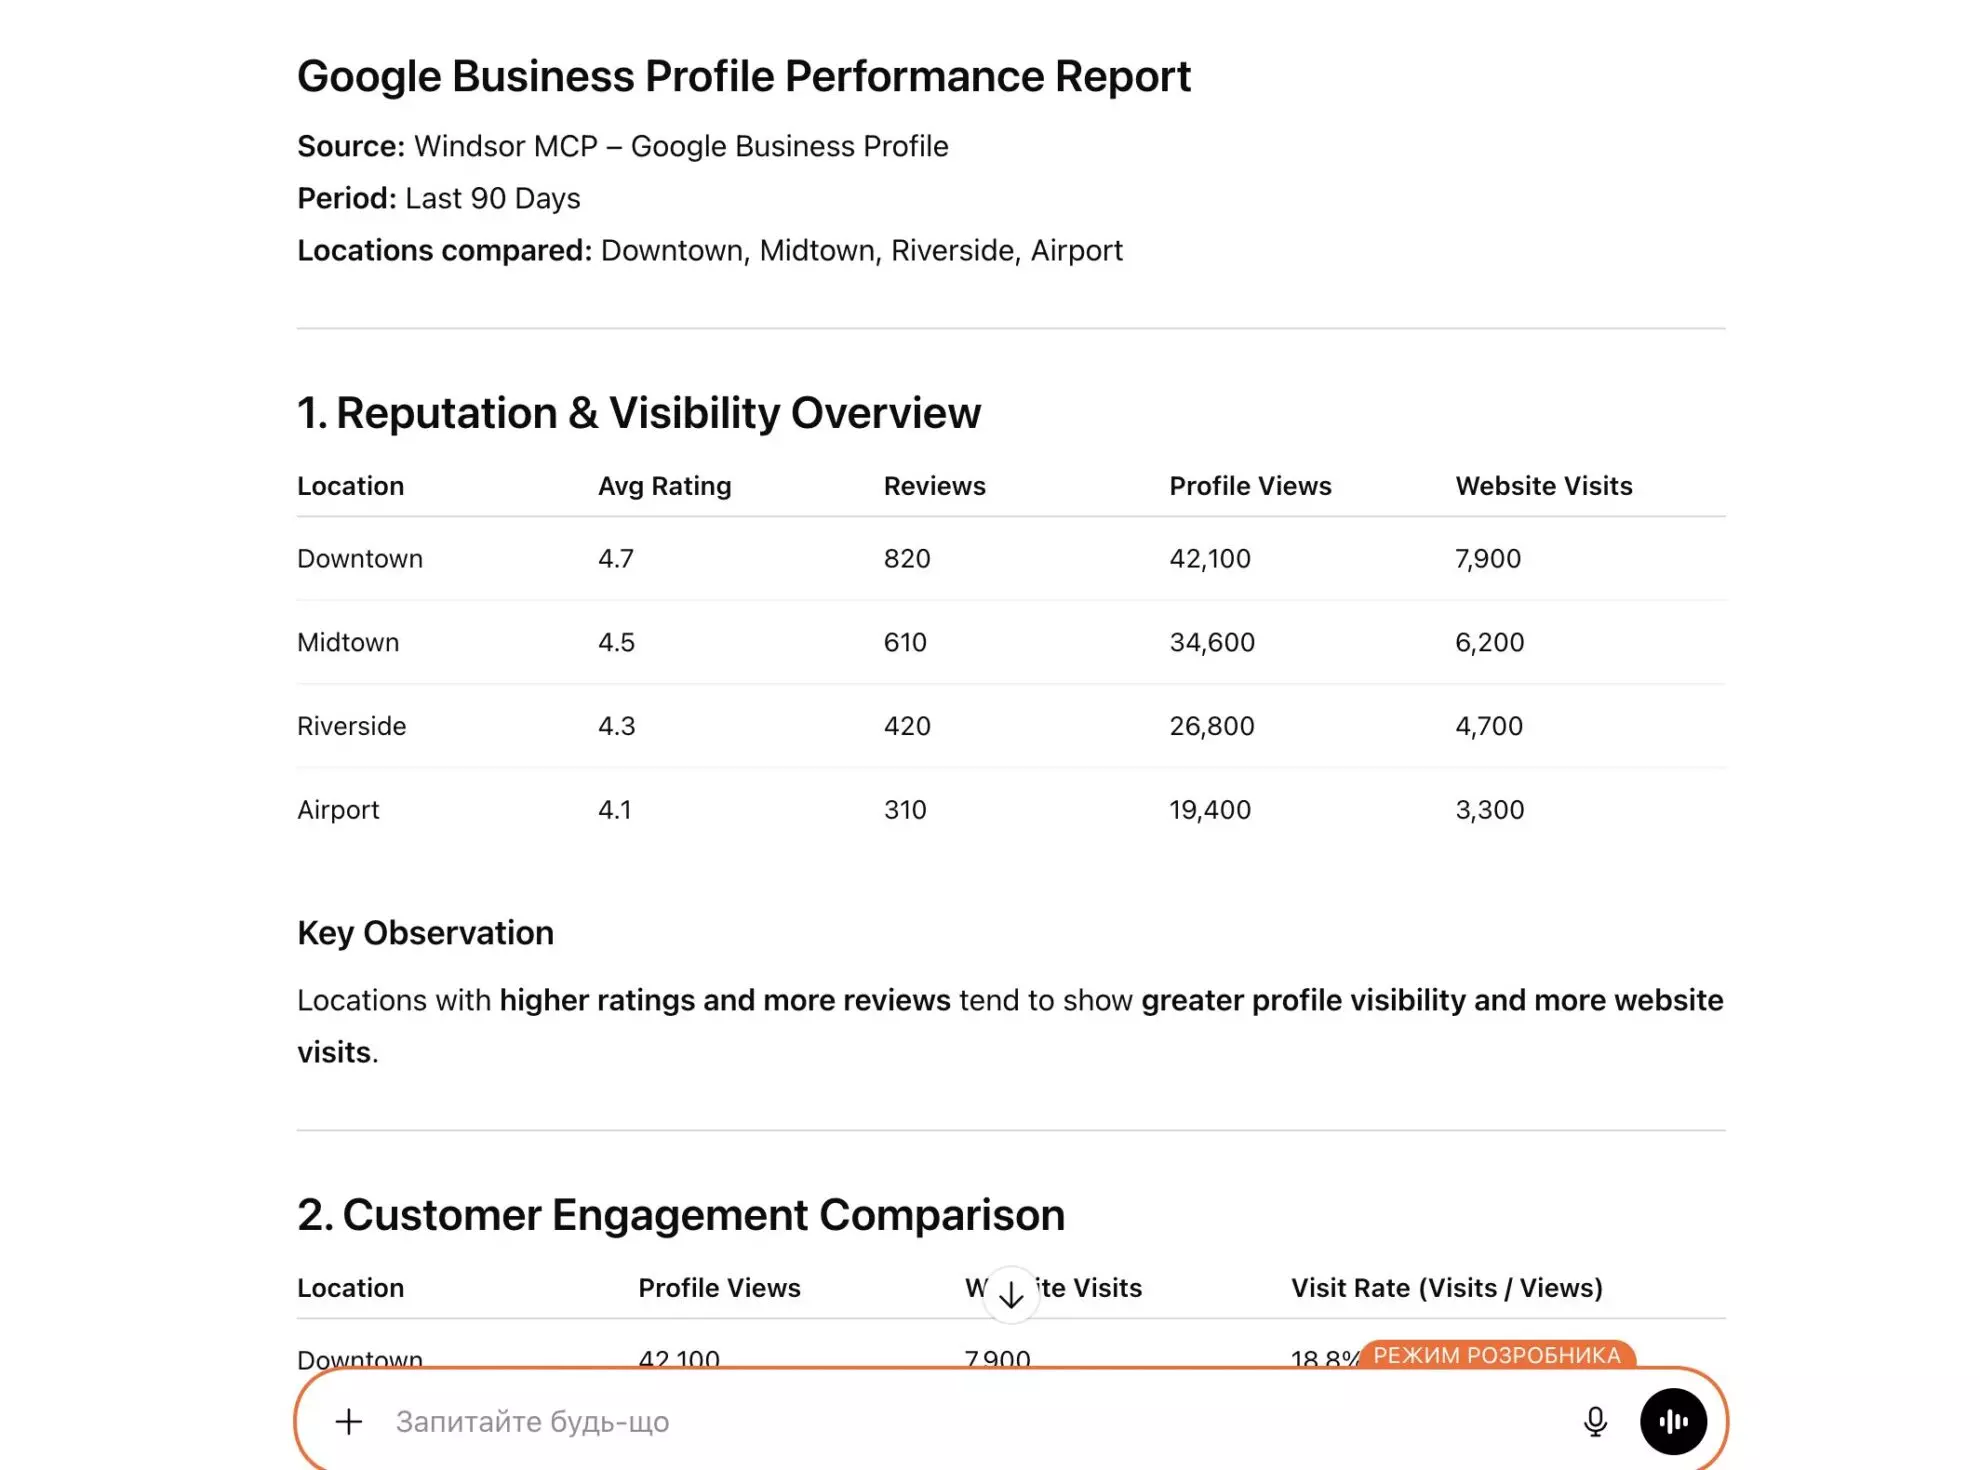Click the РЕЖИМ РОЗРОБНИКА badge
Viewport: 1980px width, 1470px height.
(x=1497, y=1356)
